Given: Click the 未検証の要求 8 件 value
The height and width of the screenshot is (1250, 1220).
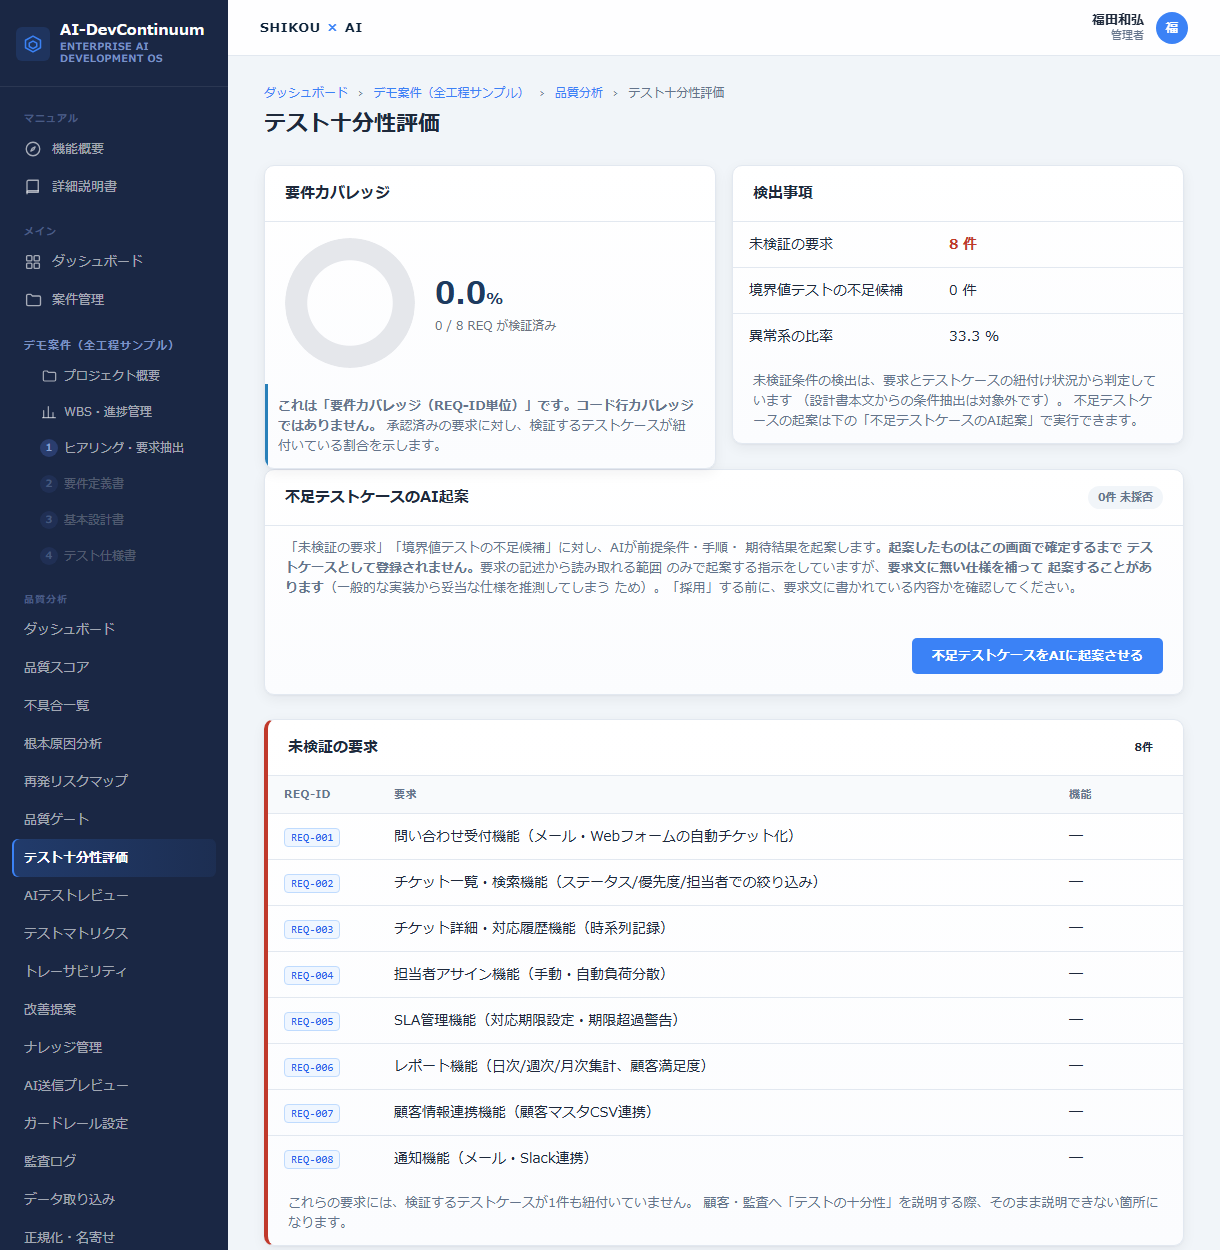Looking at the screenshot, I should point(963,245).
